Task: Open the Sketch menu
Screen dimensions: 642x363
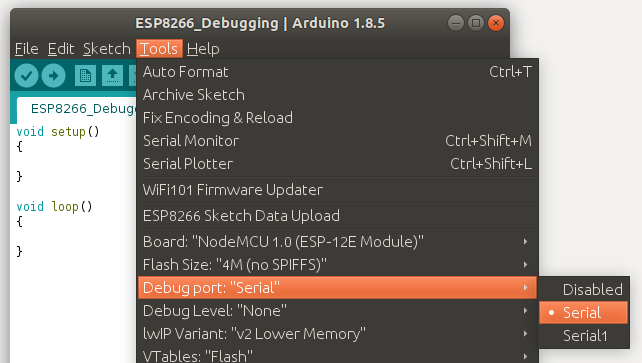Action: [x=107, y=49]
